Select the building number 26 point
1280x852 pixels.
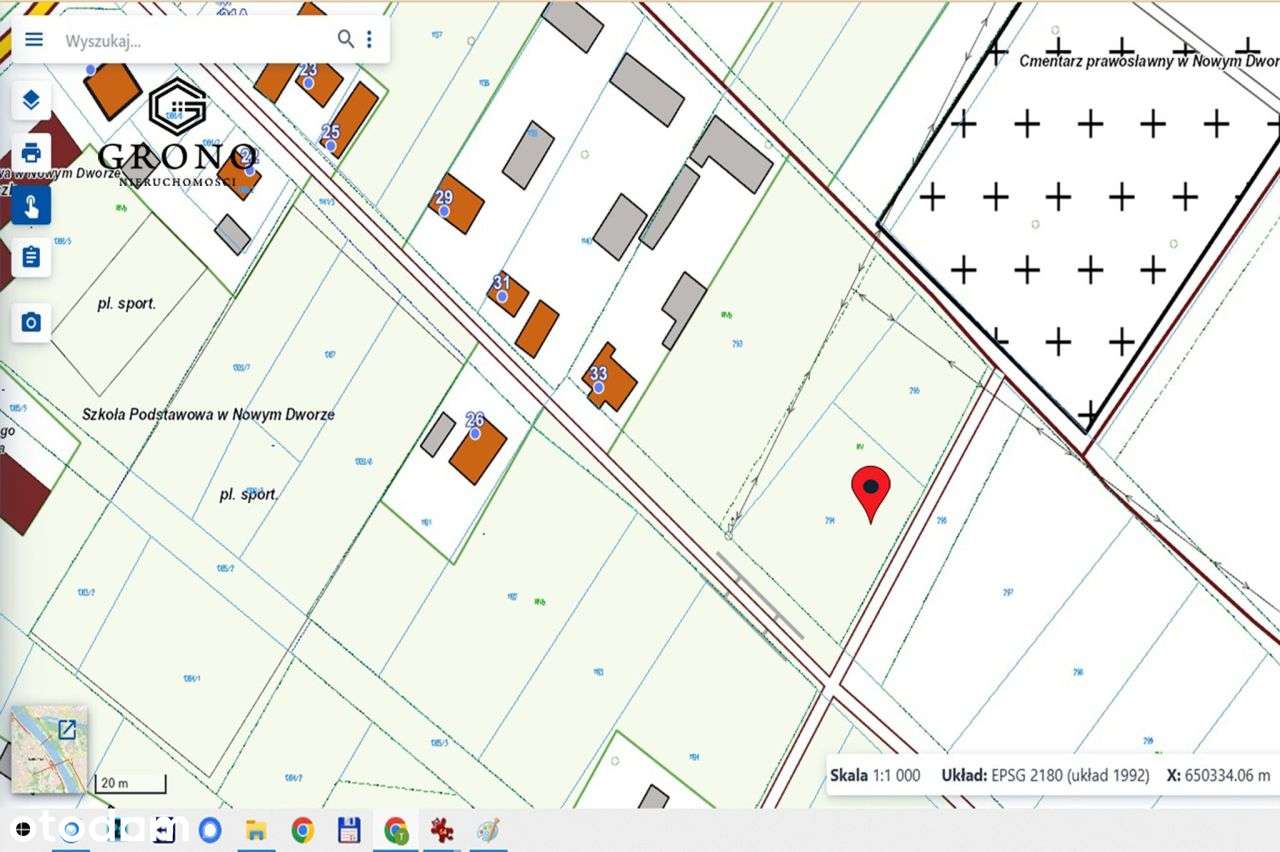coord(475,433)
